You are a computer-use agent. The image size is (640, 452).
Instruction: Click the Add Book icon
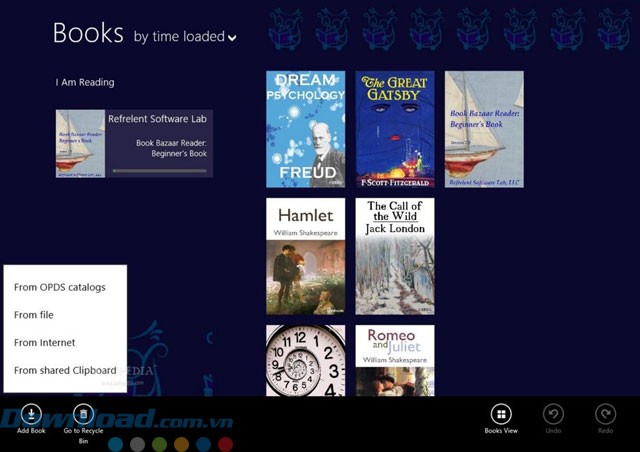click(31, 414)
